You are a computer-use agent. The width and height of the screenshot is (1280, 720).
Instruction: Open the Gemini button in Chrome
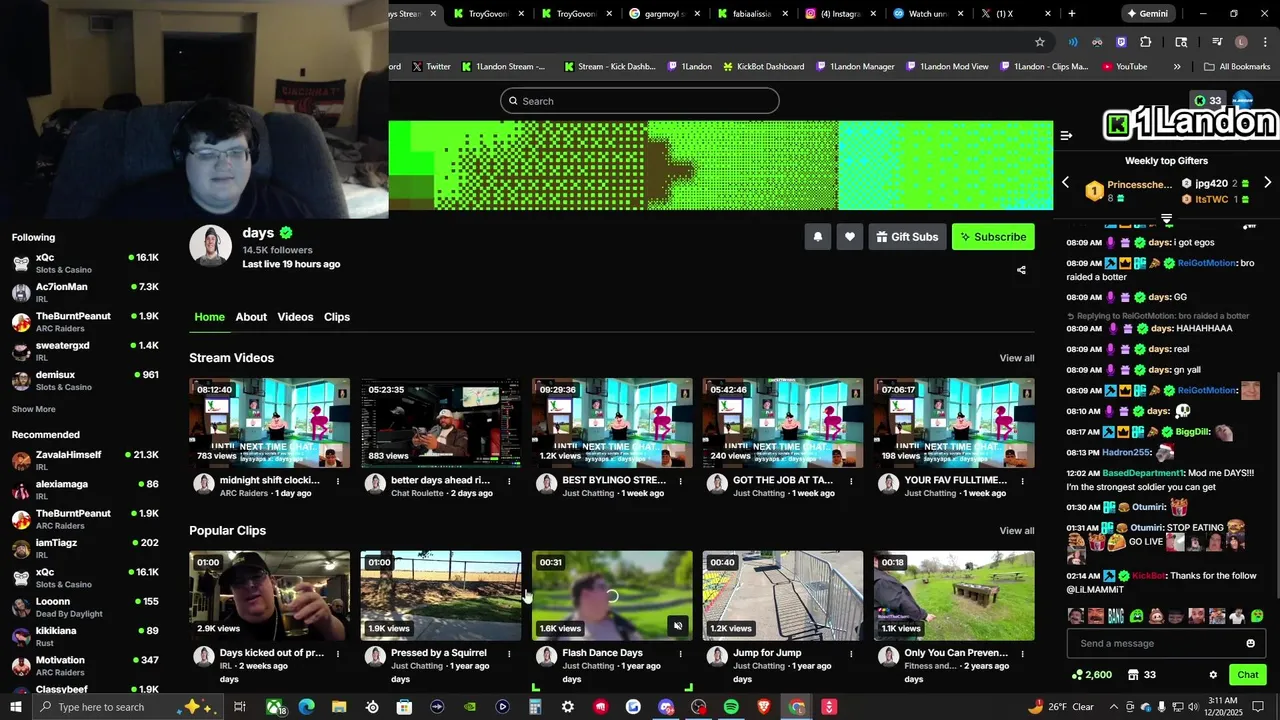pyautogui.click(x=1147, y=14)
